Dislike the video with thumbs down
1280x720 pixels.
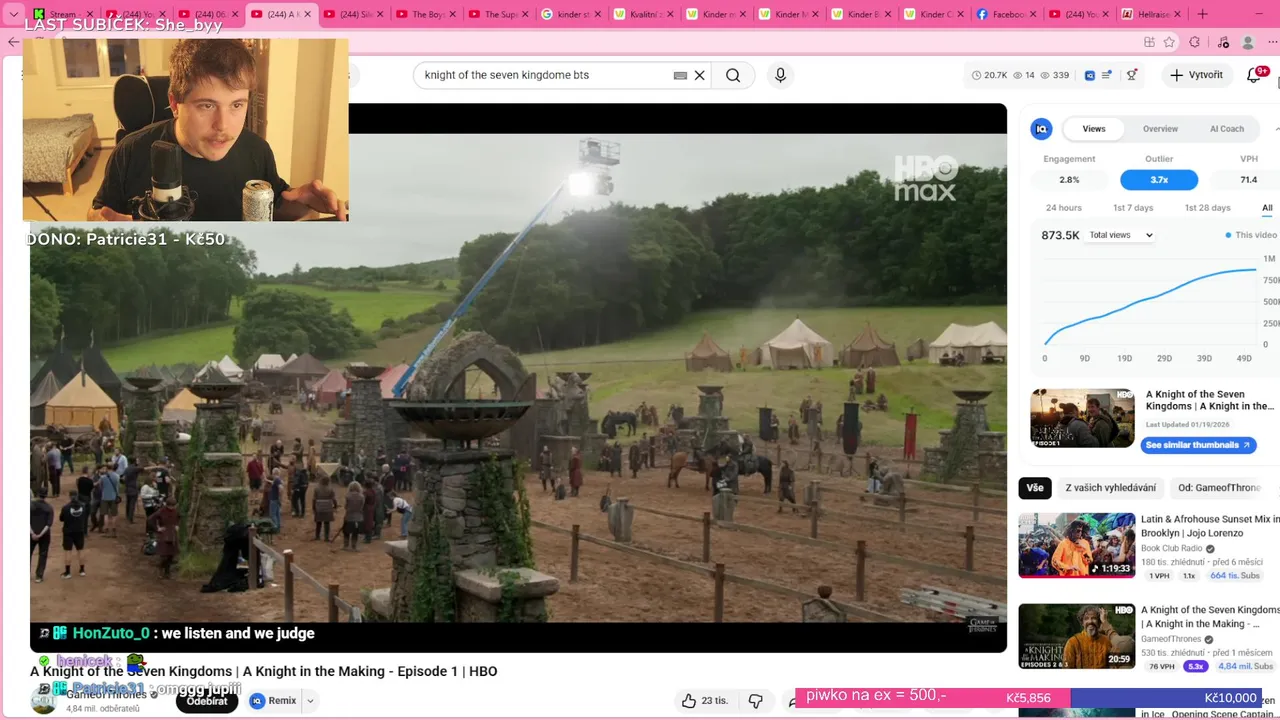tap(756, 701)
